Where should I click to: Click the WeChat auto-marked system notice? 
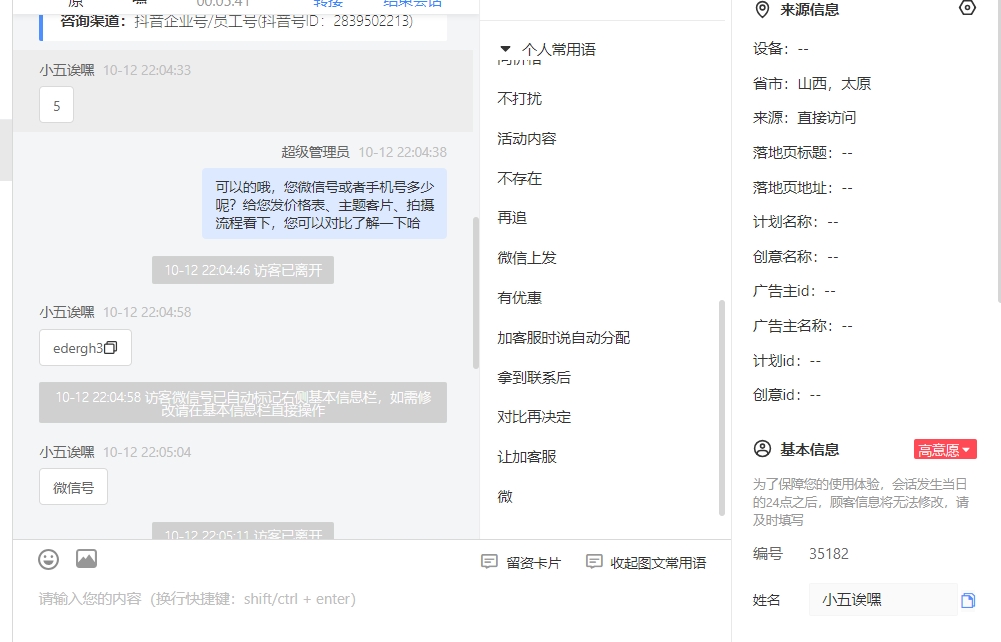coord(243,403)
